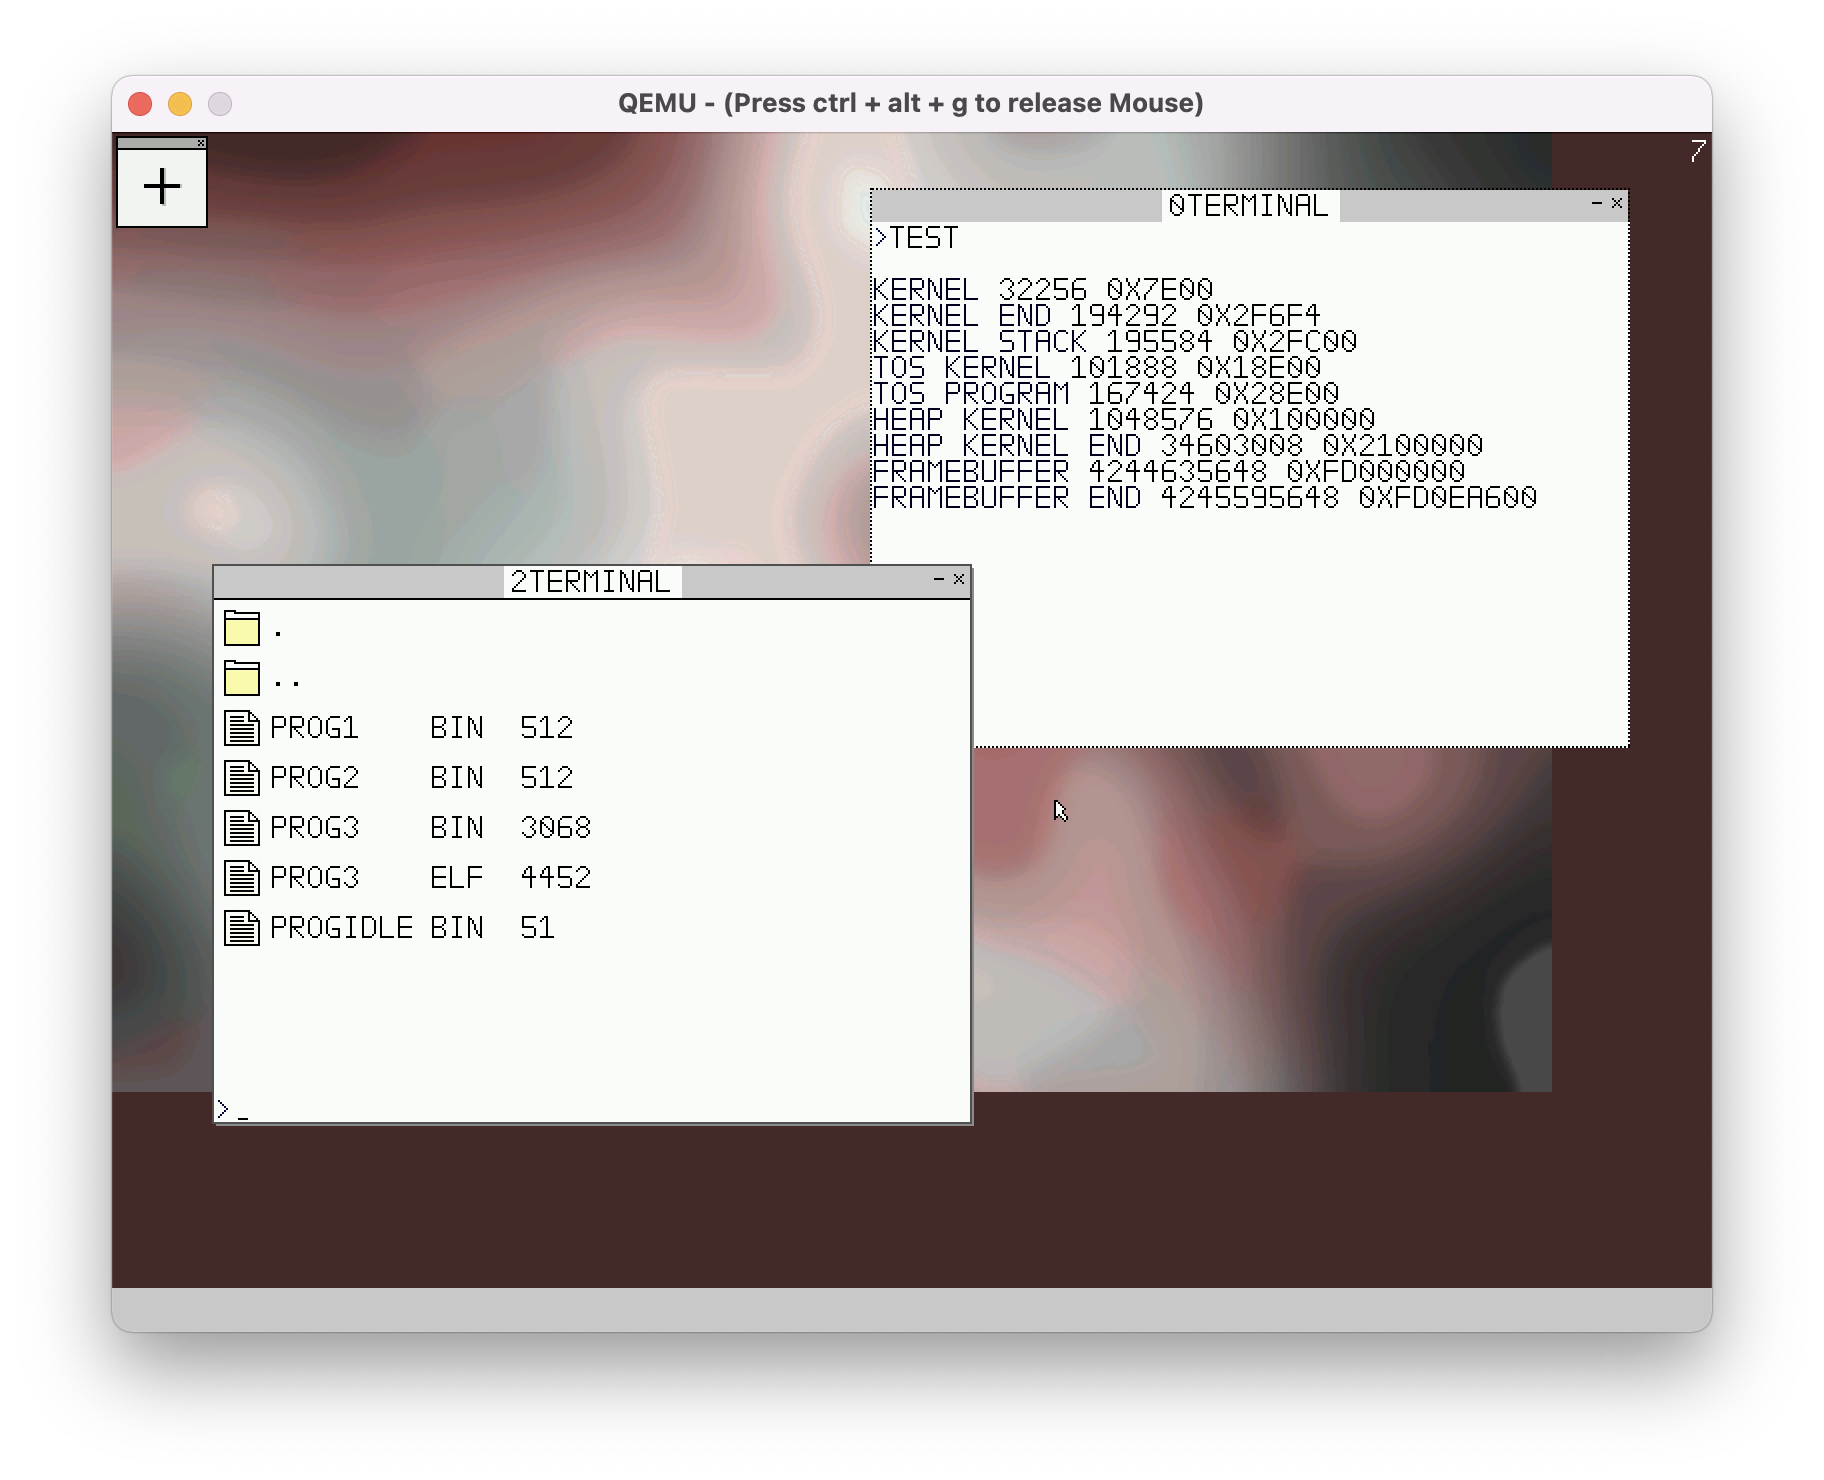Viewport: 1824px width, 1480px height.
Task: Minimize QEMU using the yellow button
Action: coord(180,104)
